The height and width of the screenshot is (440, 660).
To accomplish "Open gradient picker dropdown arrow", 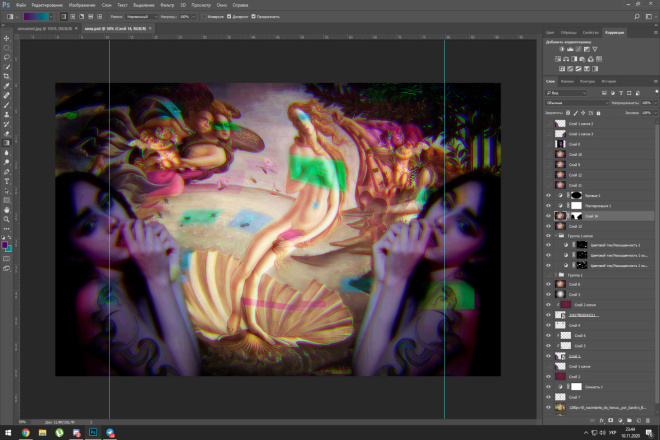I will coord(51,17).
